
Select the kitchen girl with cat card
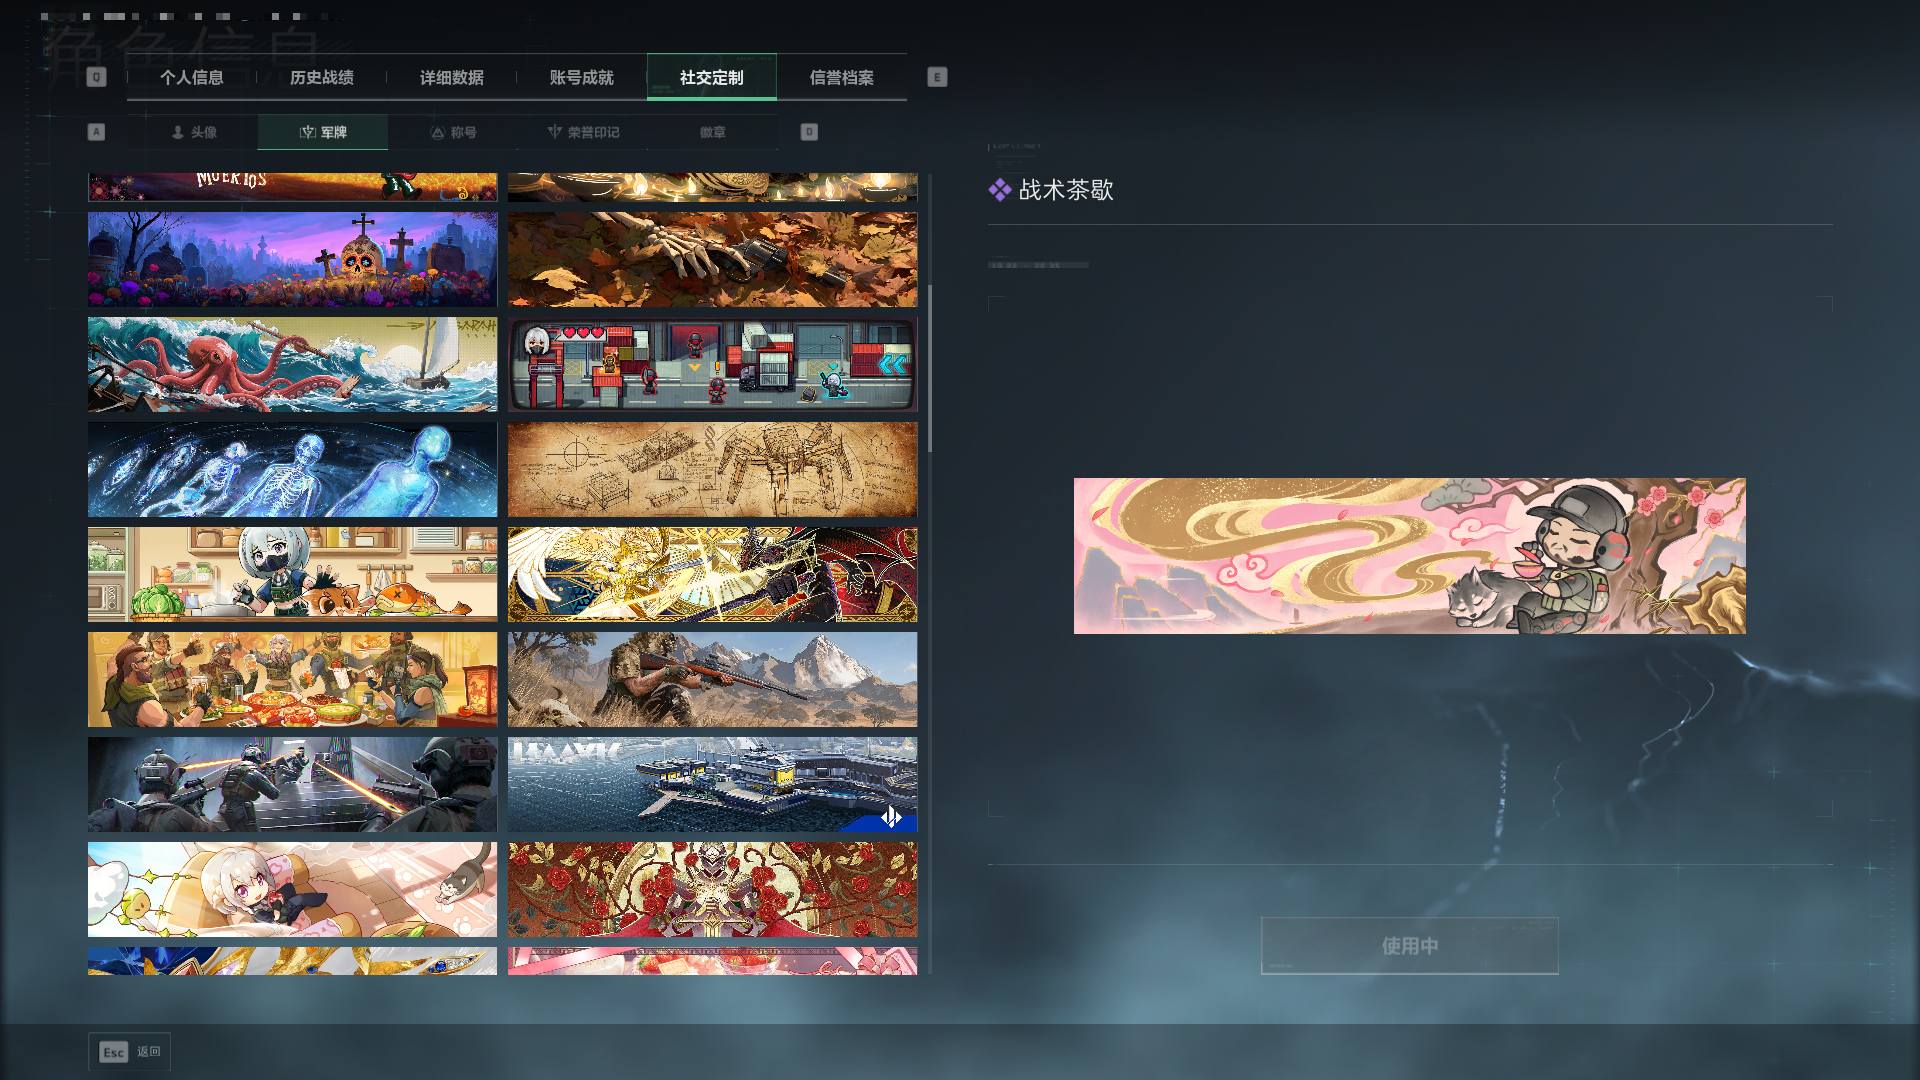(292, 574)
